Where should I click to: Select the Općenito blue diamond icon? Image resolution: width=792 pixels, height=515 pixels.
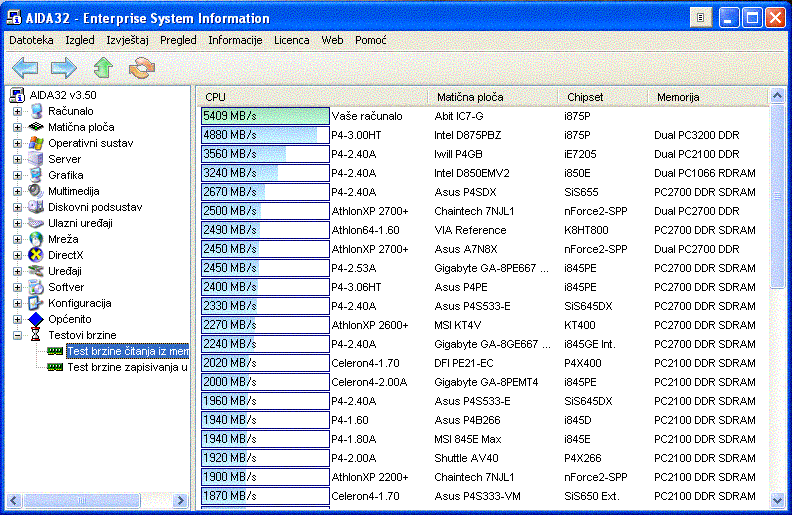pyautogui.click(x=37, y=319)
